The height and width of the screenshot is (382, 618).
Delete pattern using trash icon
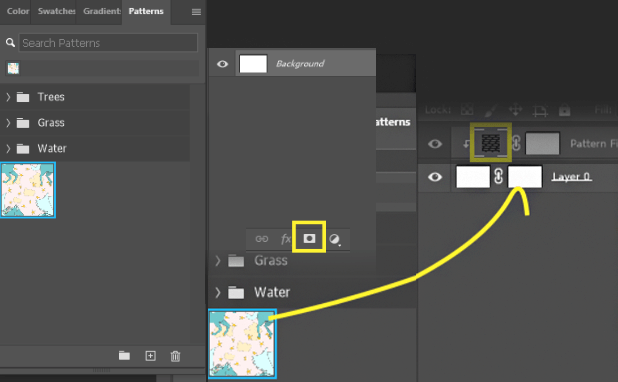pos(175,356)
